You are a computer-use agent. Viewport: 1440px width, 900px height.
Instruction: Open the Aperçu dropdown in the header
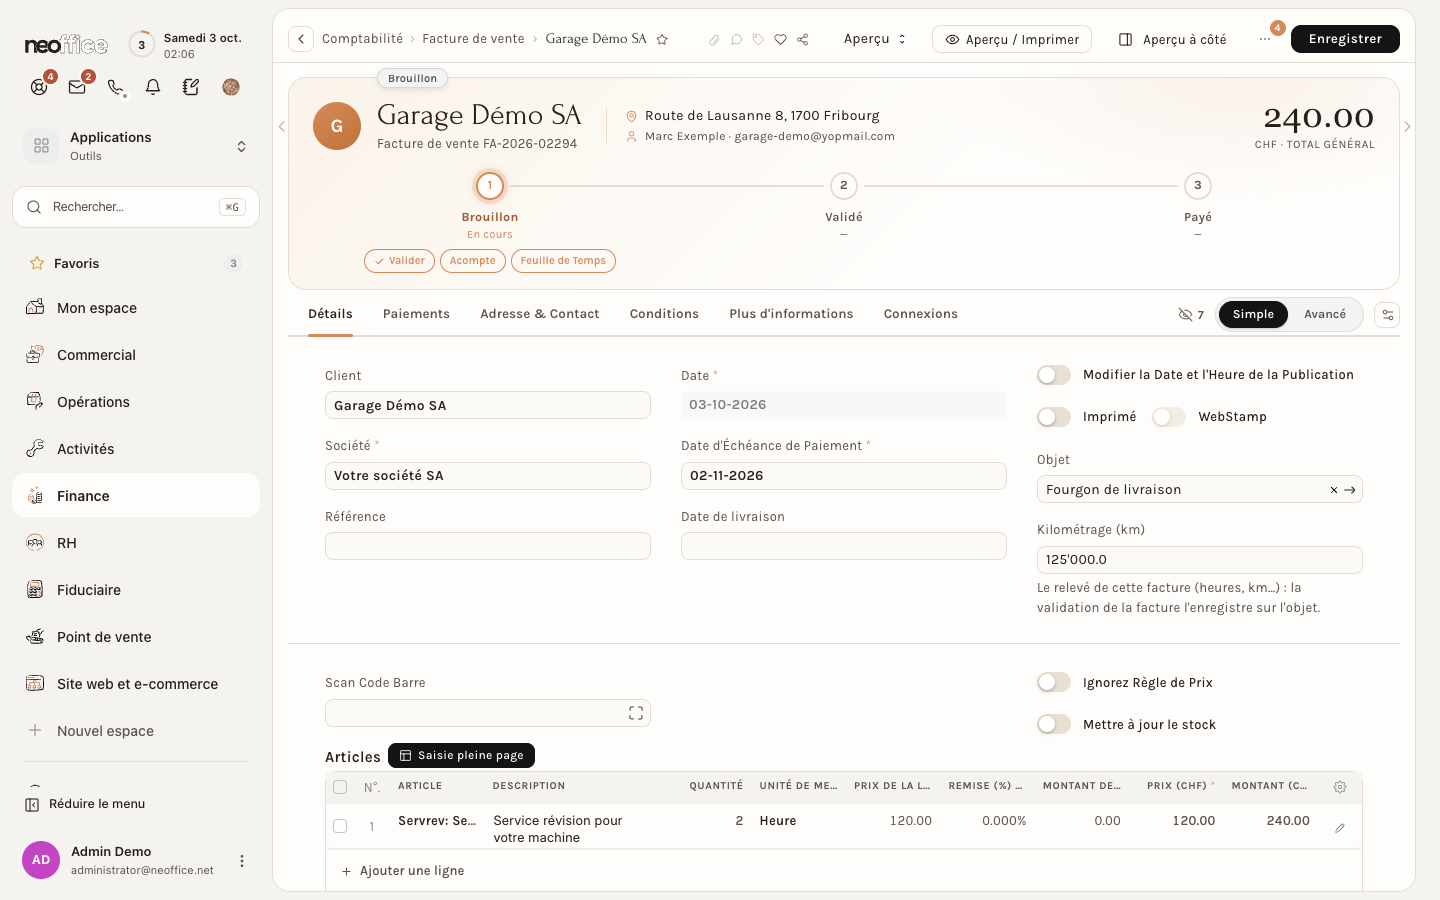pos(875,39)
